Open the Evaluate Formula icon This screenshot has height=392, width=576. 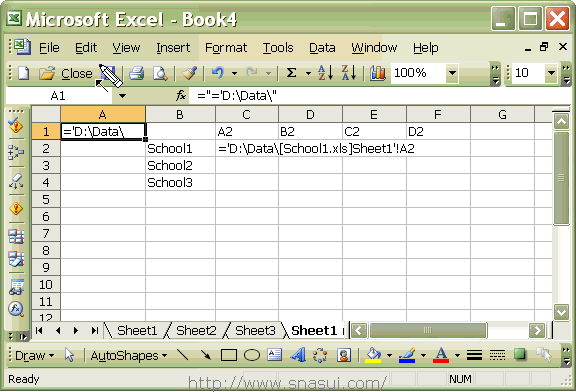point(16,309)
